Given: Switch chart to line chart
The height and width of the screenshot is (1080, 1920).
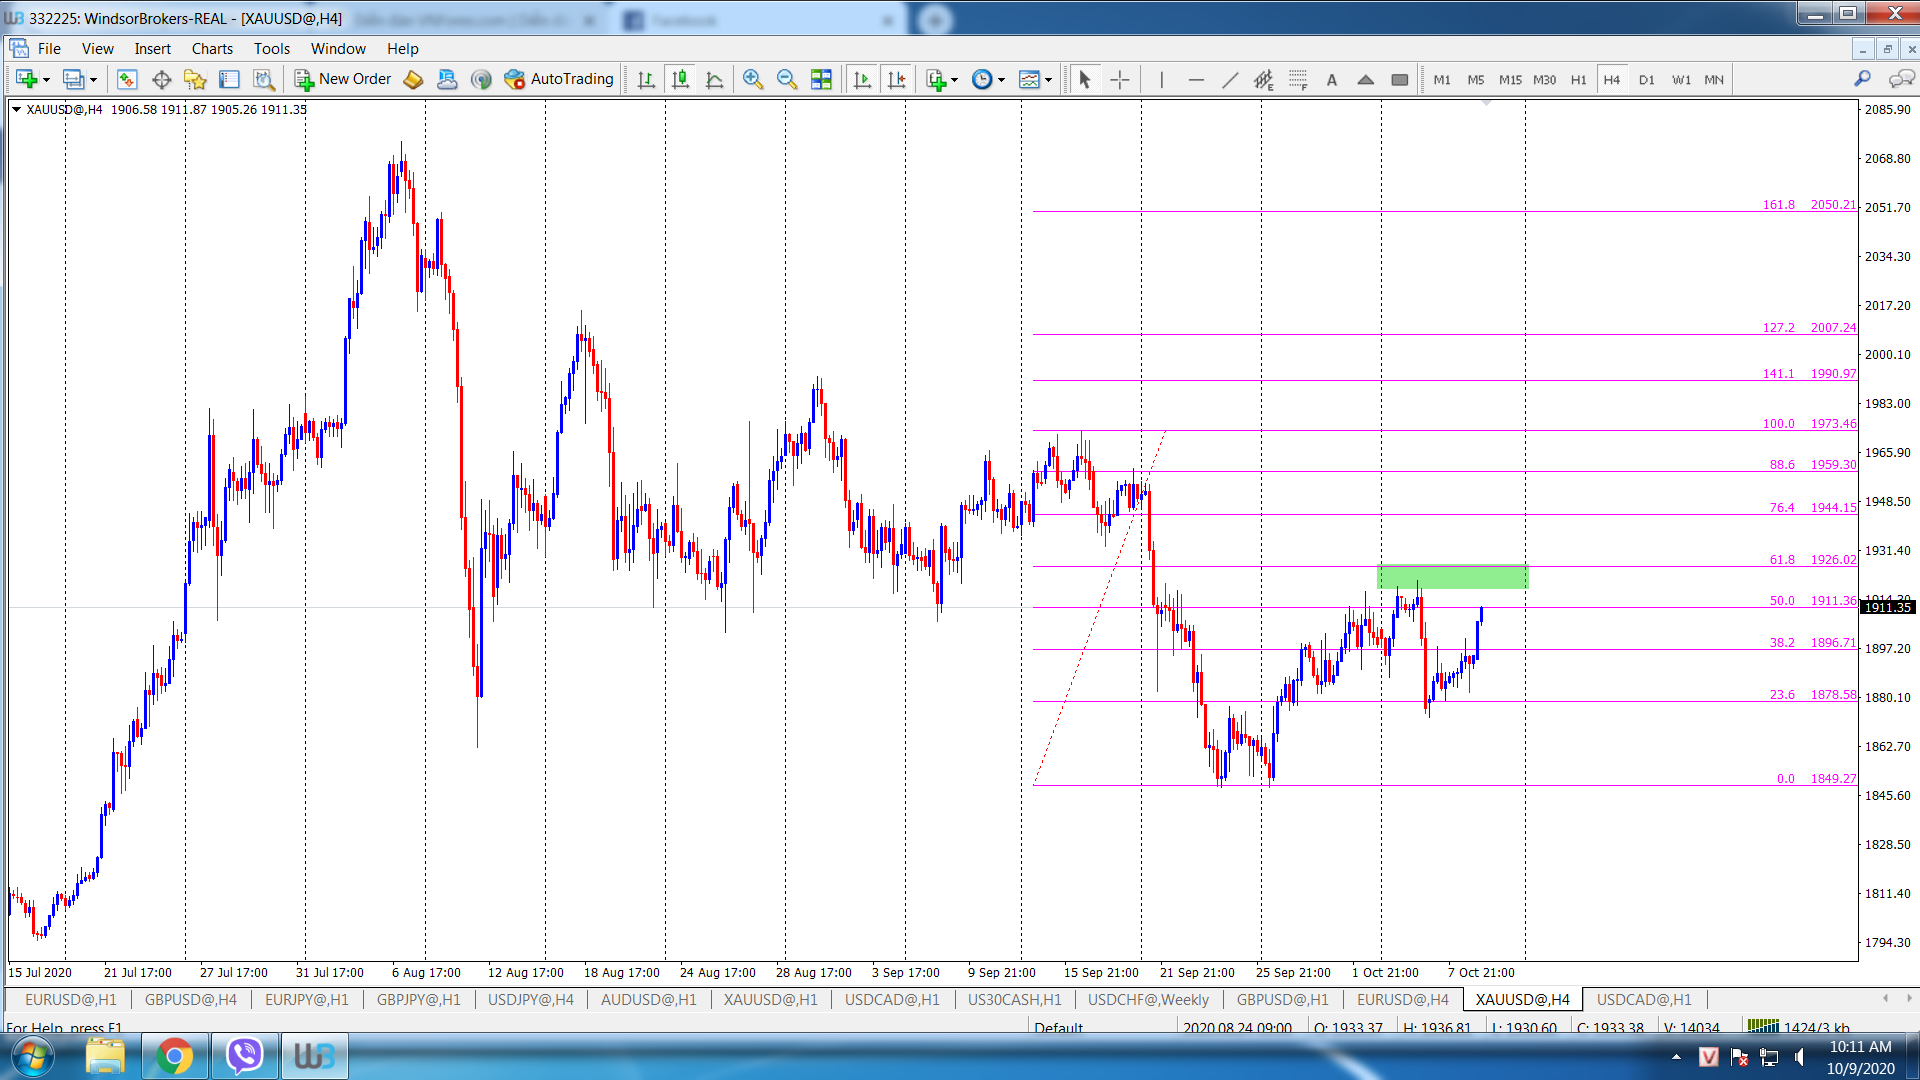Looking at the screenshot, I should click(x=714, y=79).
